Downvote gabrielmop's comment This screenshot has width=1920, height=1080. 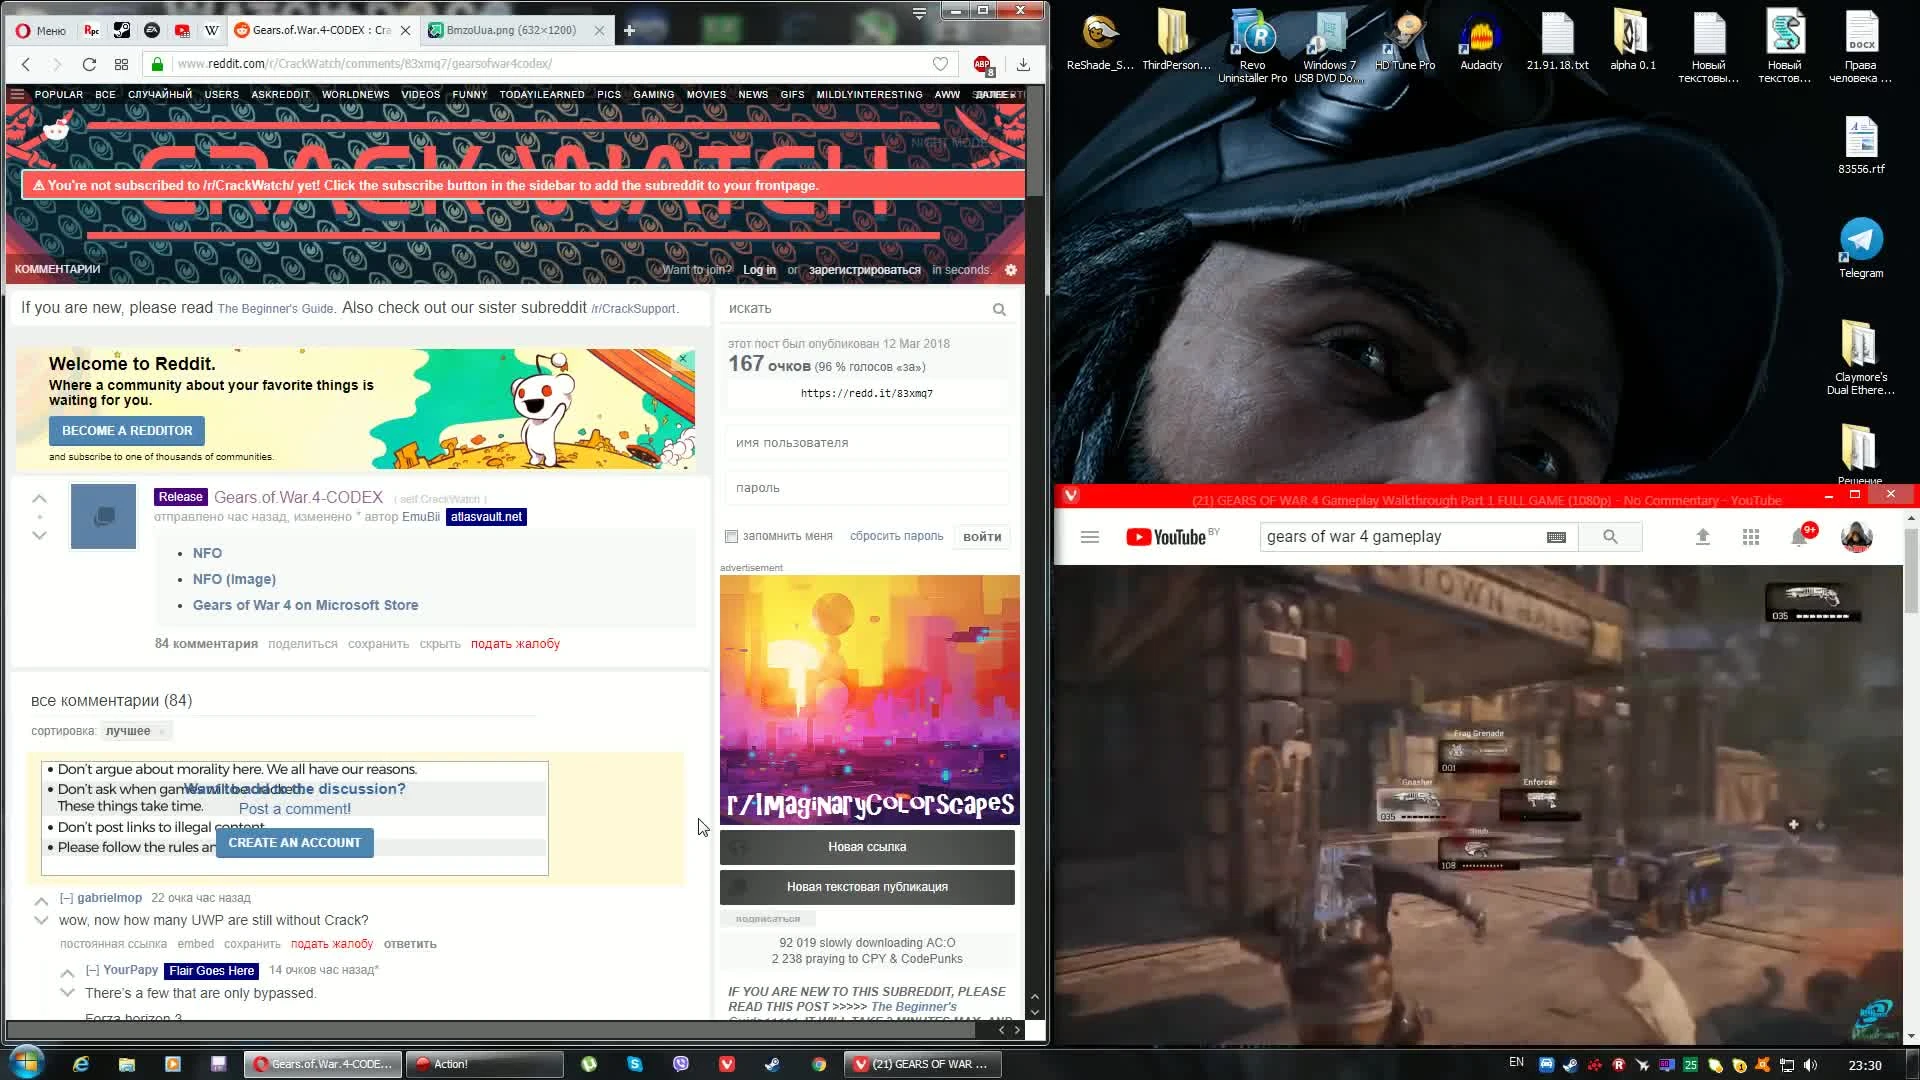pos(41,921)
